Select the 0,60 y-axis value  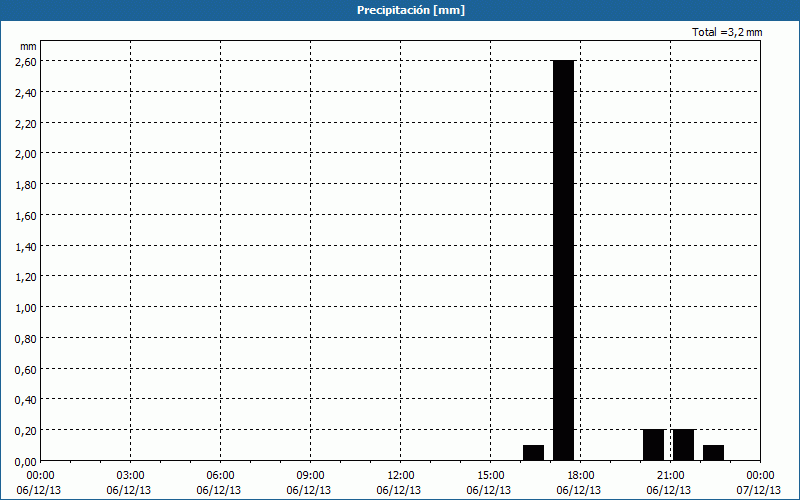click(26, 369)
